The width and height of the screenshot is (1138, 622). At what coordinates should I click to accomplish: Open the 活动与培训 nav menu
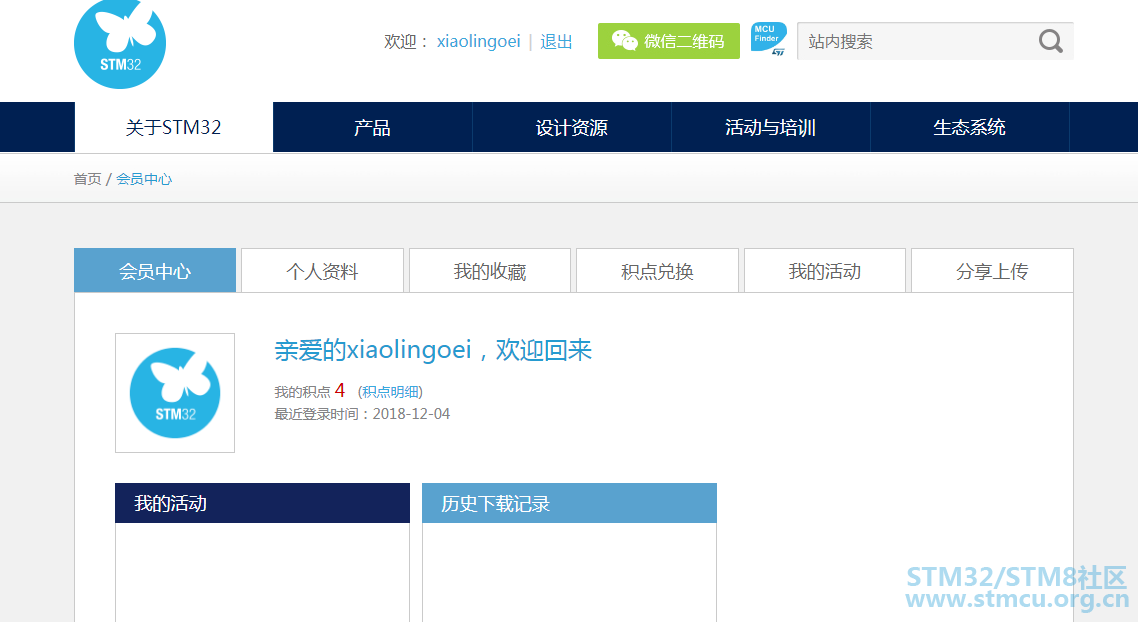[x=770, y=127]
